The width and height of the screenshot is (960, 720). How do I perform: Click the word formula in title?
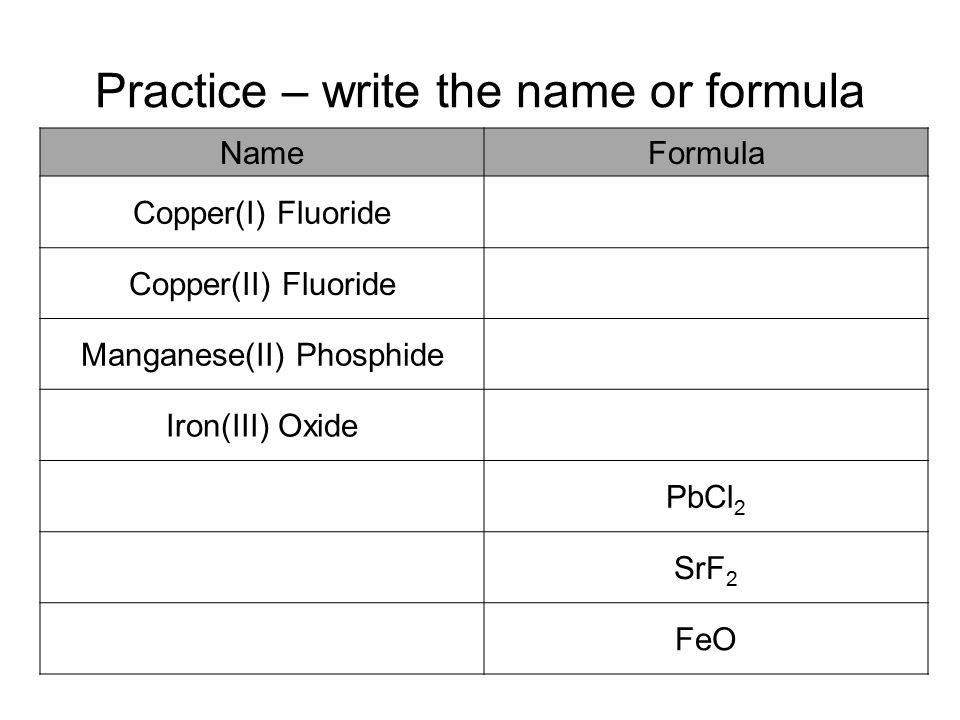coord(785,90)
